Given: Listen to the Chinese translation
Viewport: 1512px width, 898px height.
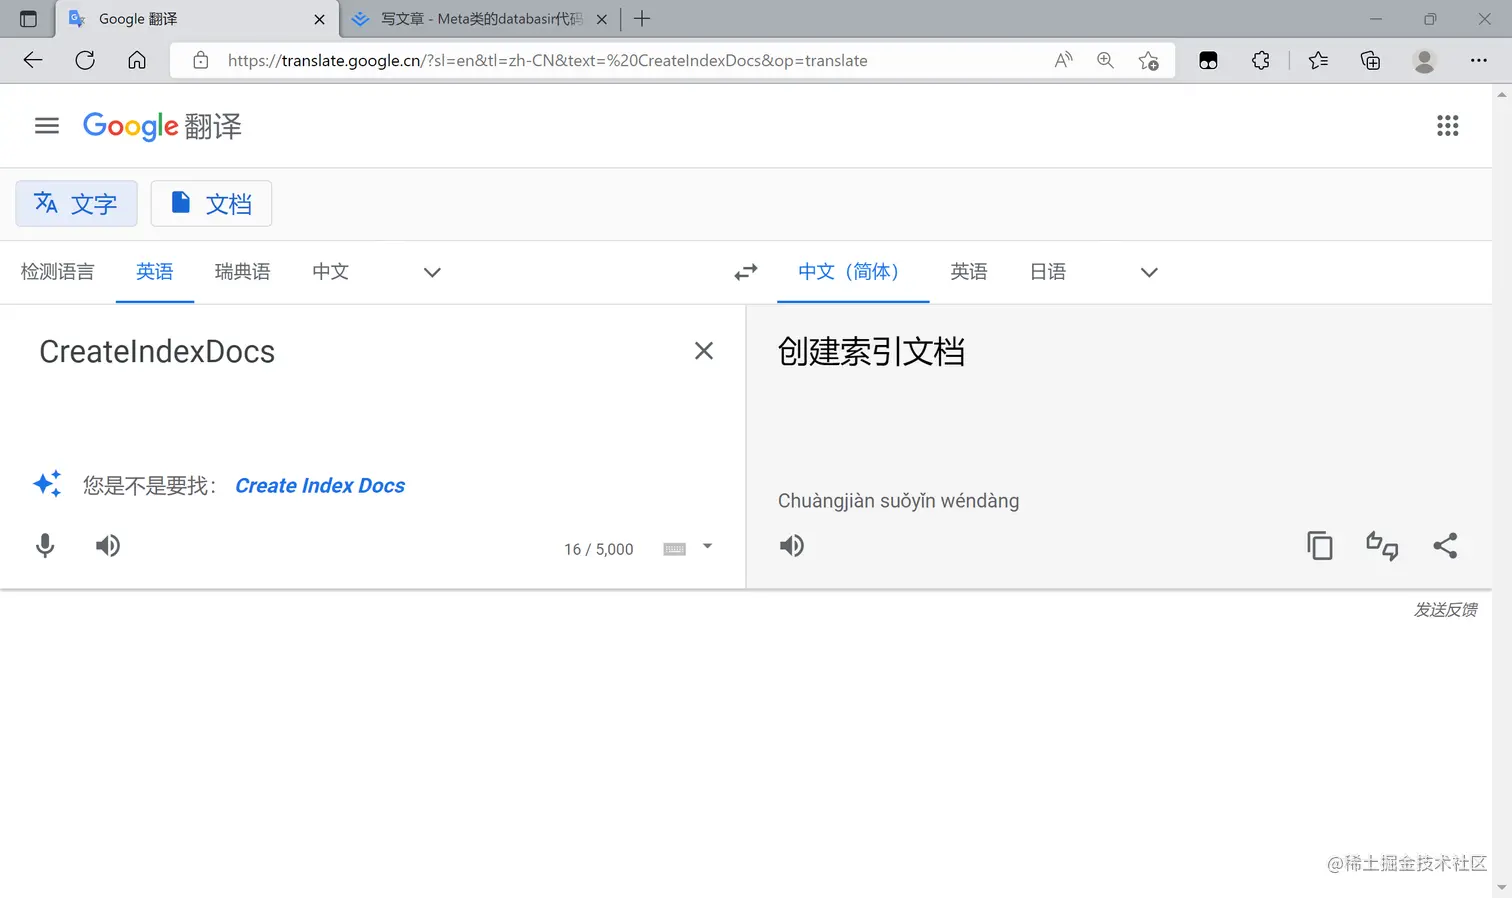Looking at the screenshot, I should (x=792, y=546).
